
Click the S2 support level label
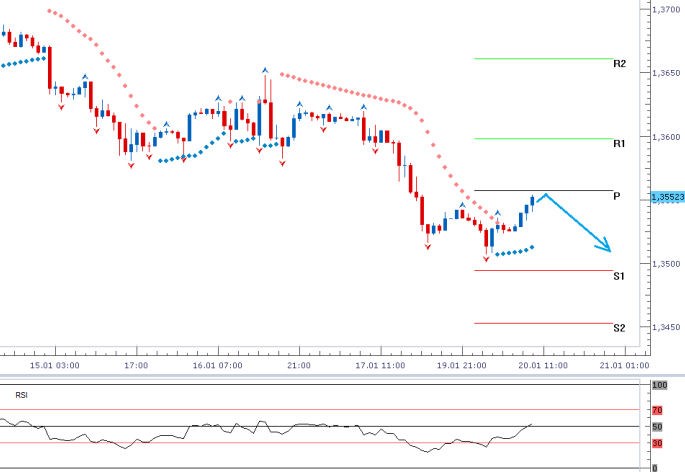619,328
